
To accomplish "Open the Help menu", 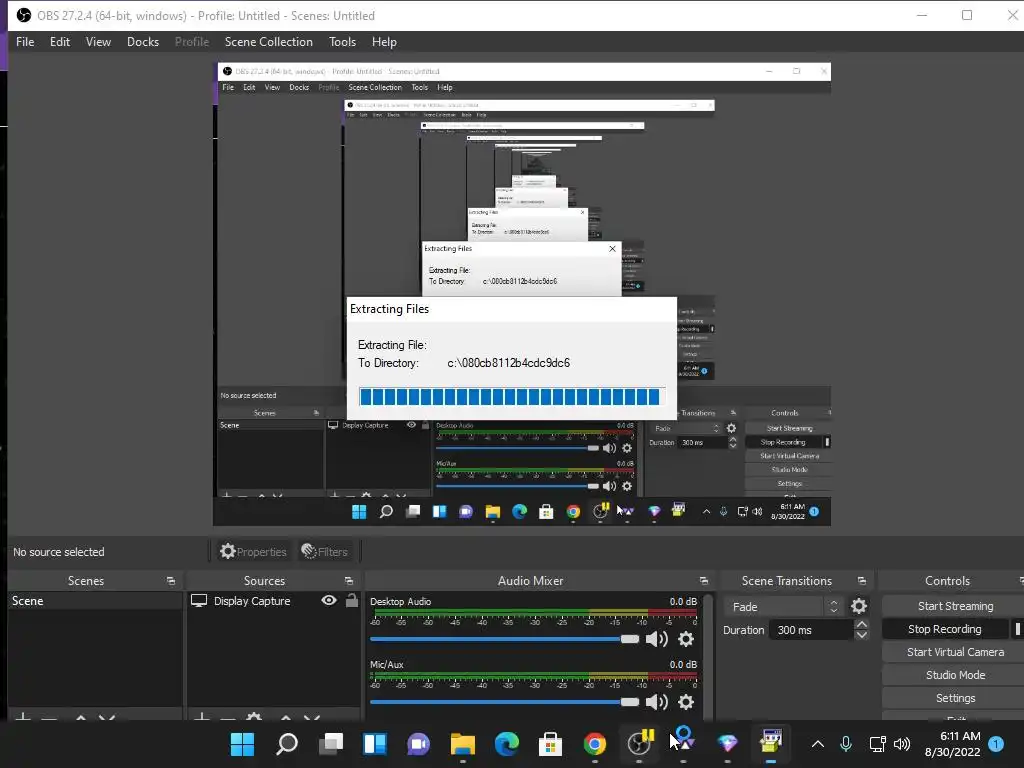I will [384, 42].
